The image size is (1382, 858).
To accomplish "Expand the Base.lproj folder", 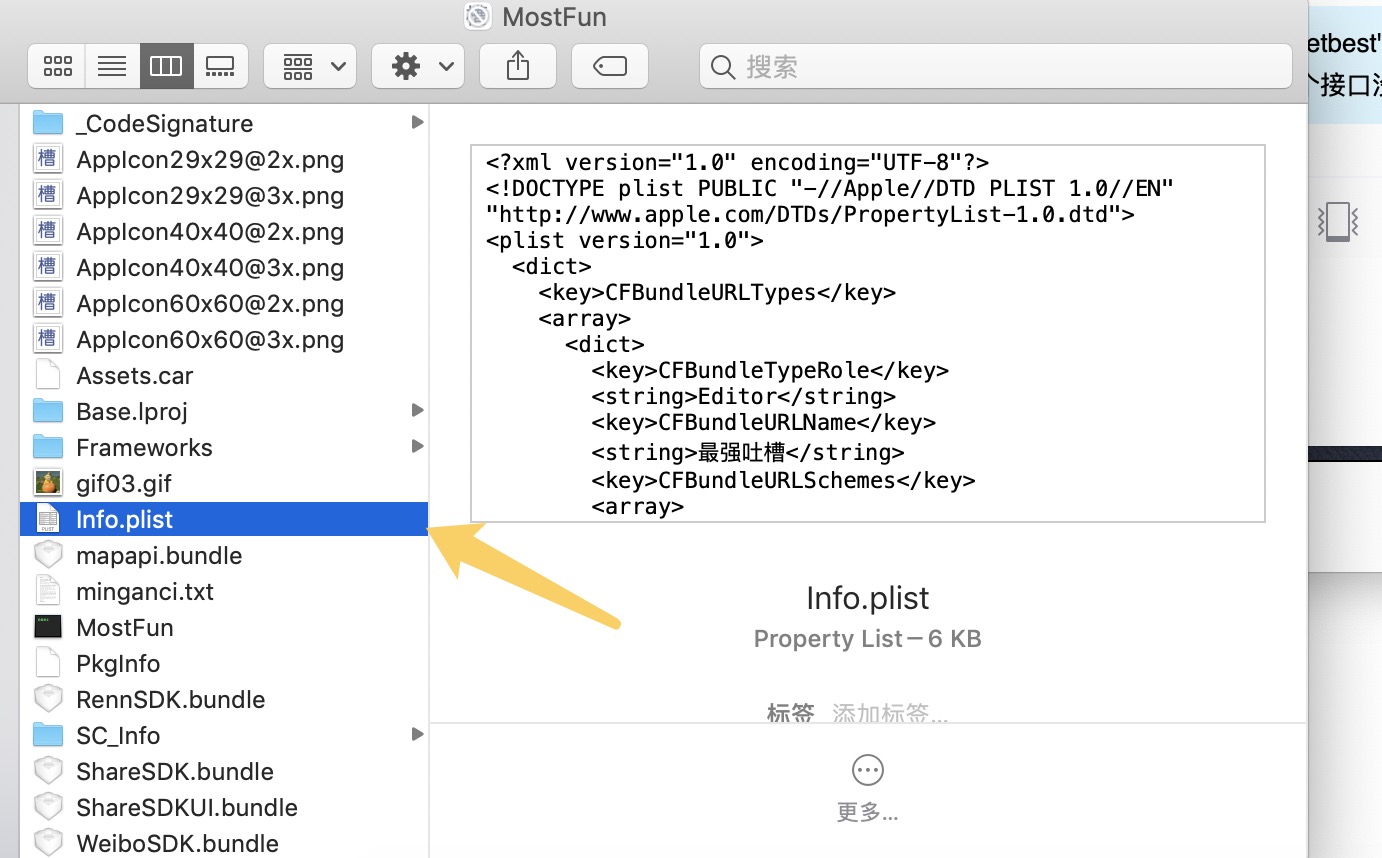I will [x=417, y=411].
